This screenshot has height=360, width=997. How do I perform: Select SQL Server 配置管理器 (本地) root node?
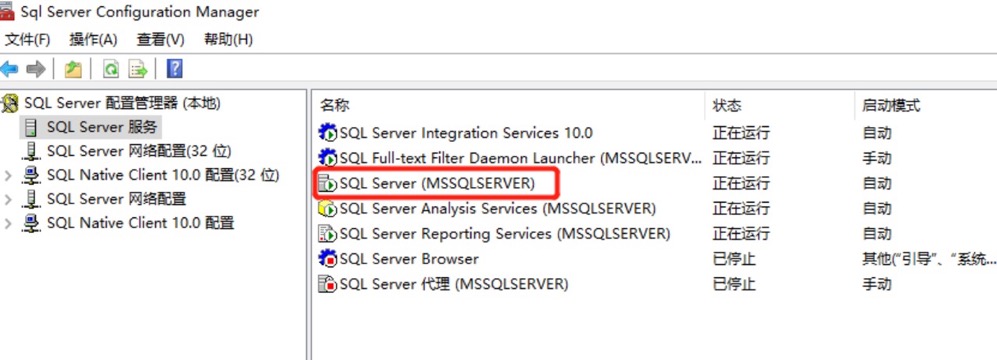[122, 103]
